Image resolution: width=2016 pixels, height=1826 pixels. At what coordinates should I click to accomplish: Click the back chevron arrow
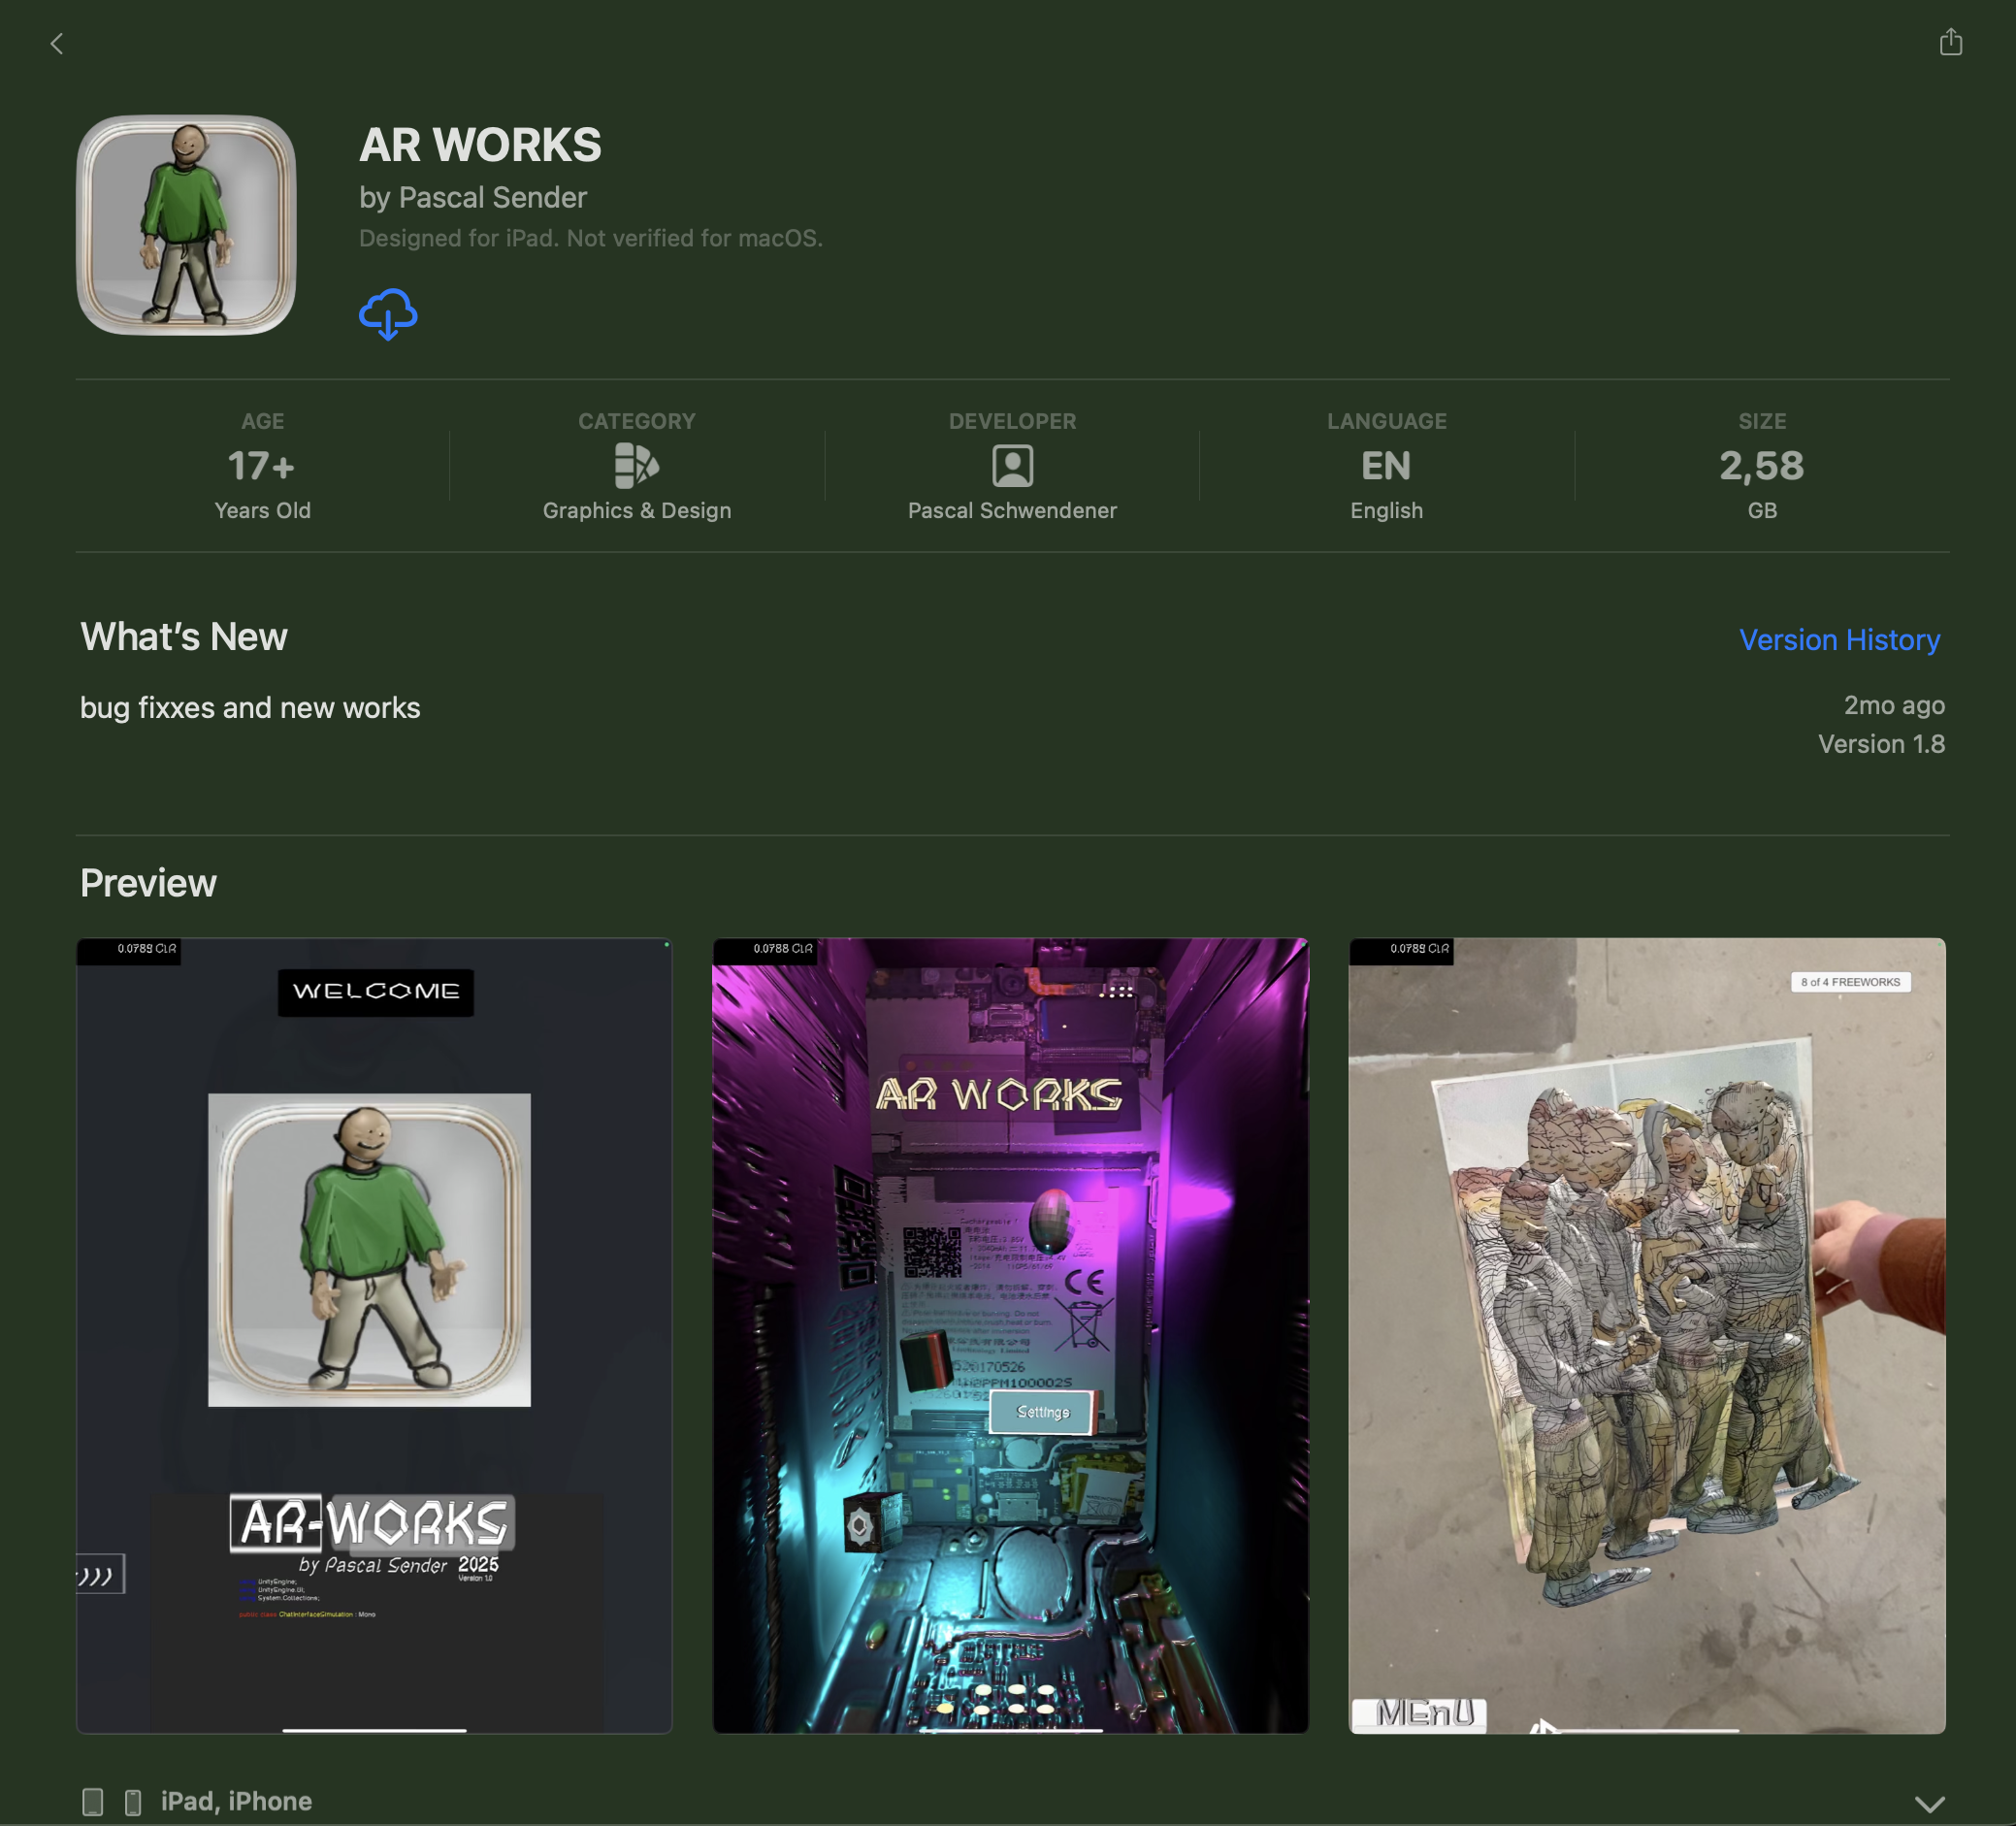click(x=57, y=44)
